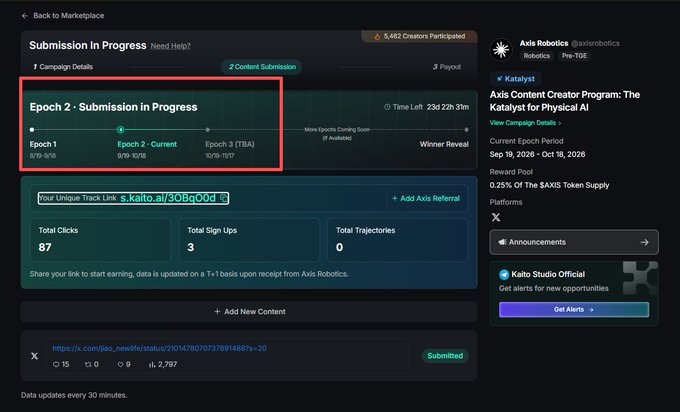
Task: Click the "Data updates every 30 minutes." text
Action: click(x=74, y=396)
